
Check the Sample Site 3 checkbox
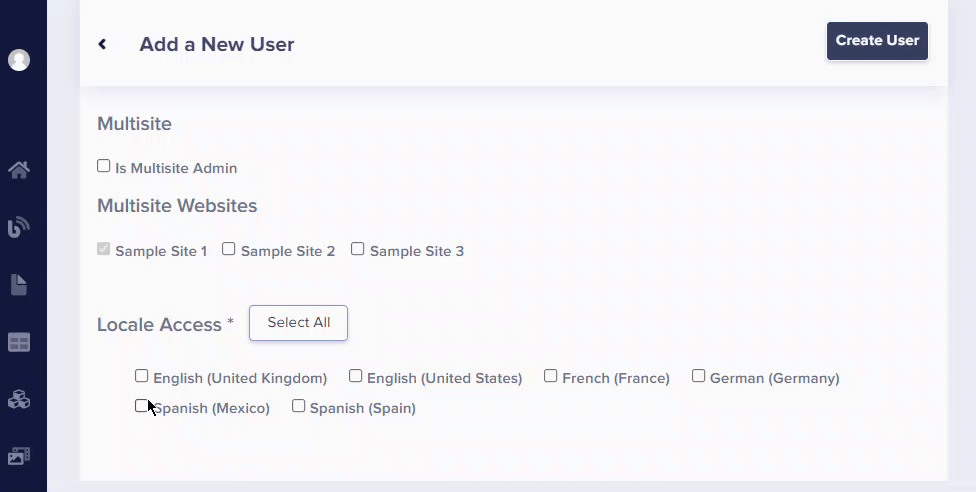[358, 249]
